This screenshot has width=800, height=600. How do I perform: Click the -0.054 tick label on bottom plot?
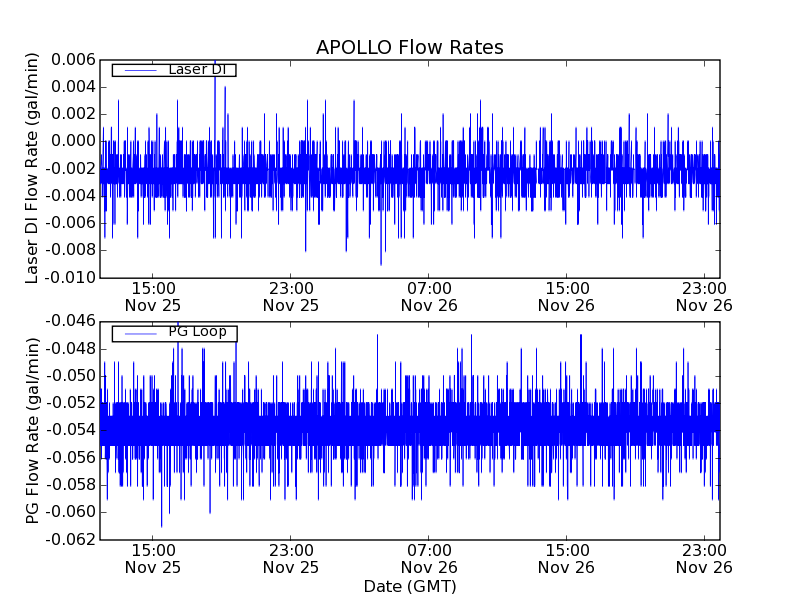coord(71,430)
